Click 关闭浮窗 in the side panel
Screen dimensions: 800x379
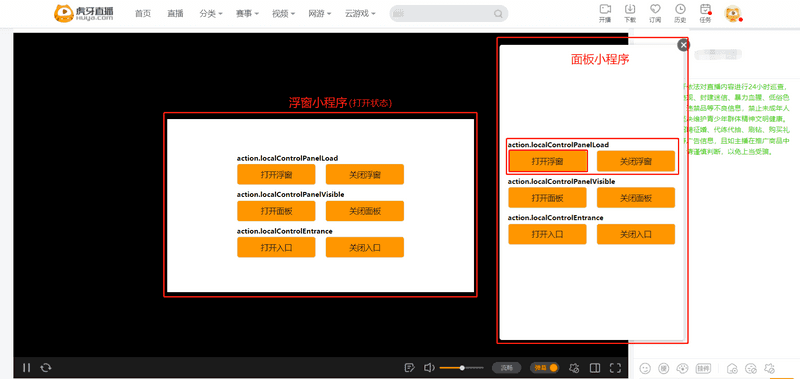(636, 162)
